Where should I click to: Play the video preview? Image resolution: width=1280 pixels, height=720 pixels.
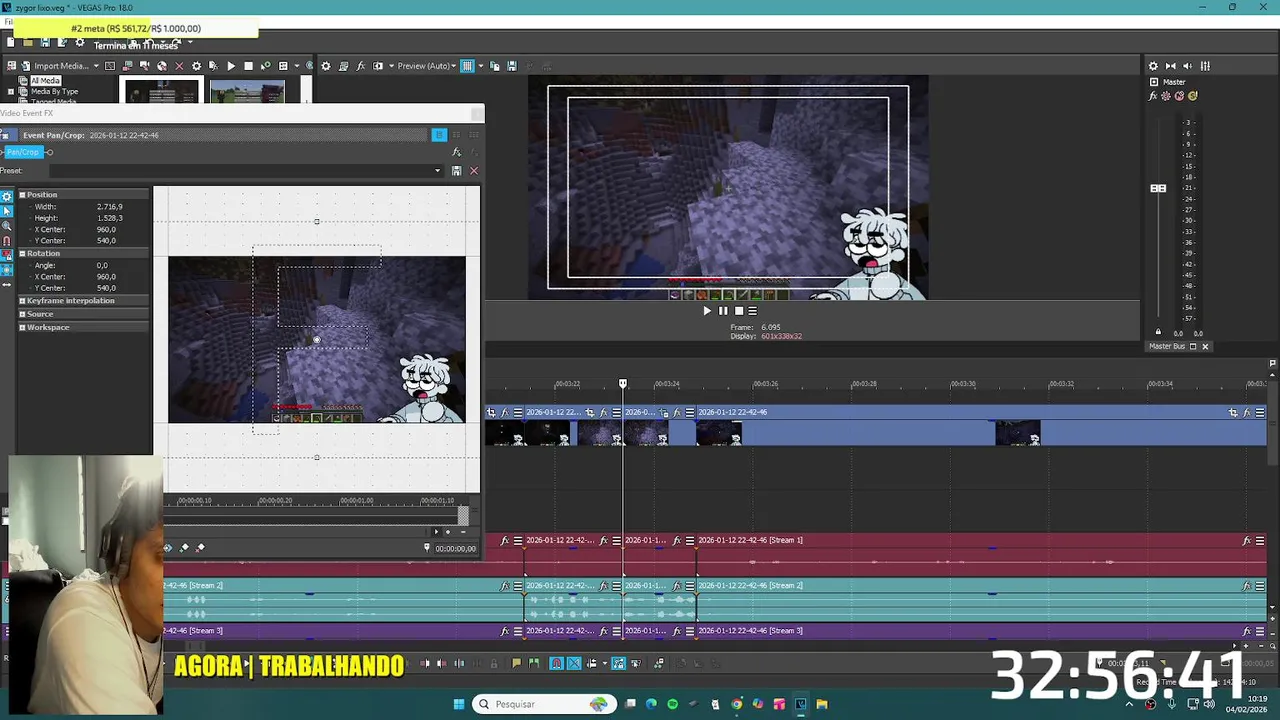point(707,311)
